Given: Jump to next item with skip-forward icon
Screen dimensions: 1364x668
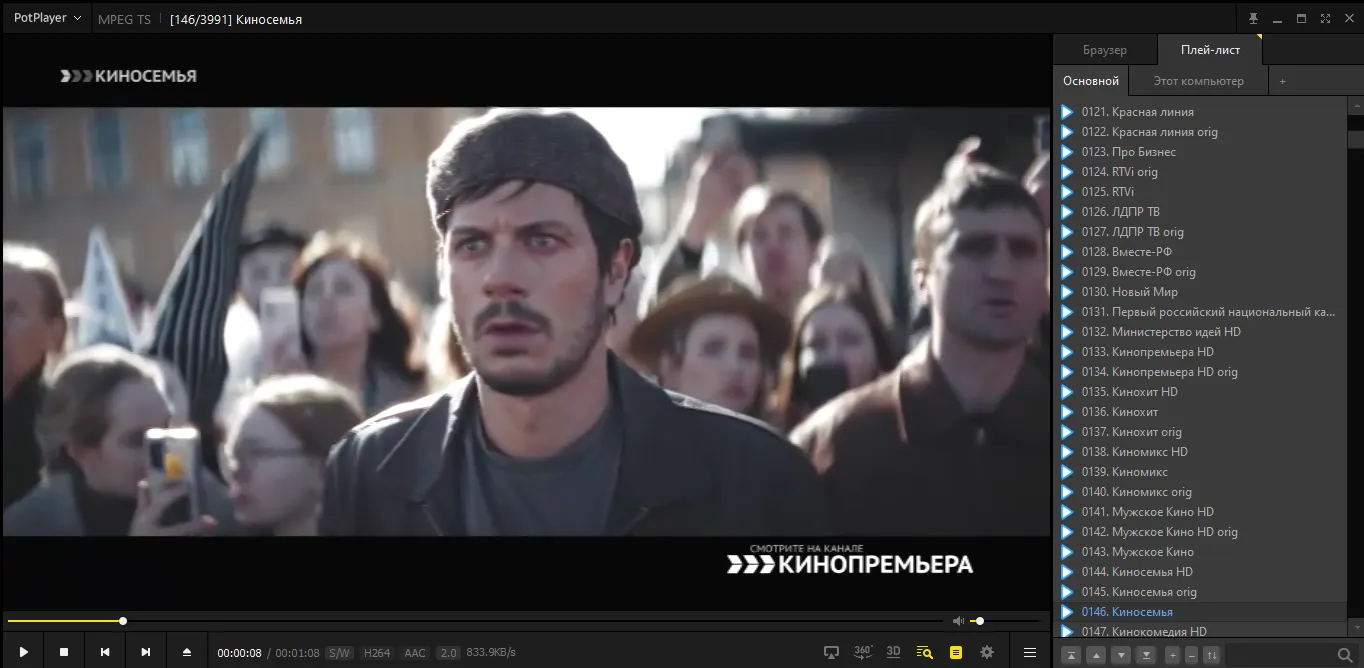Looking at the screenshot, I should pos(146,652).
